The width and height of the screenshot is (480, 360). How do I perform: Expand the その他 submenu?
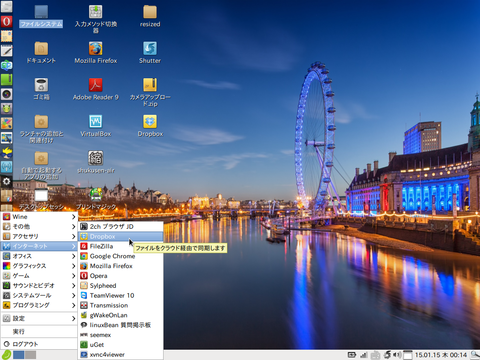coord(39,227)
